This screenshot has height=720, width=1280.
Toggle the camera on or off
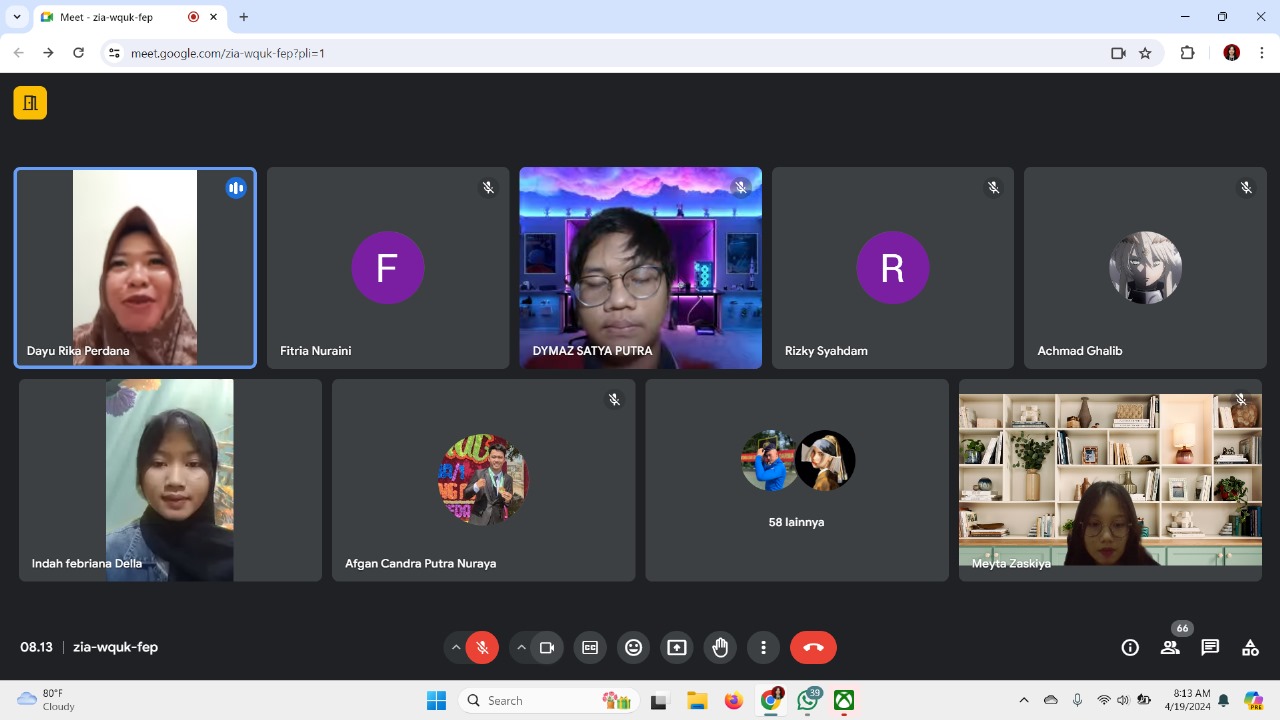(x=547, y=648)
